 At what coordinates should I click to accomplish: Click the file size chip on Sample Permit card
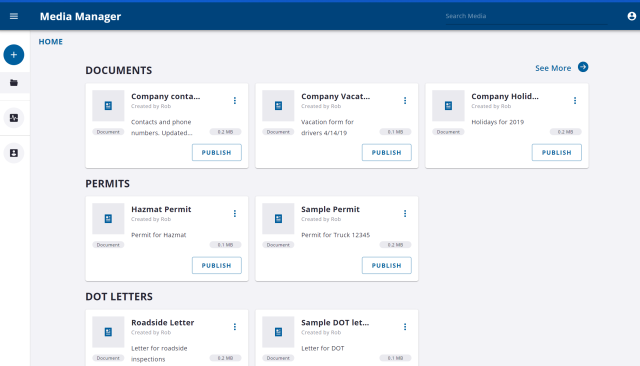point(395,245)
